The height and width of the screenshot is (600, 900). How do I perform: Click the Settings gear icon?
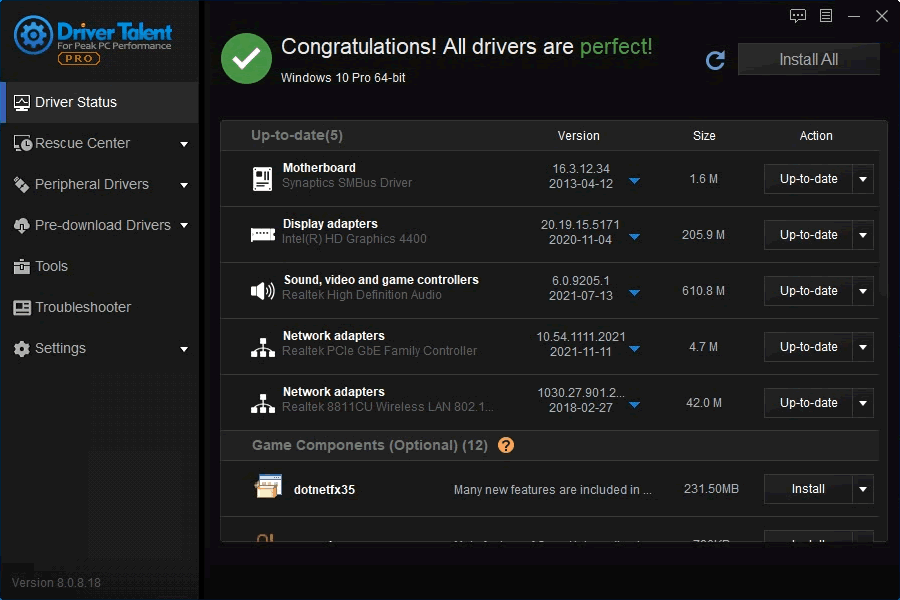coord(21,349)
